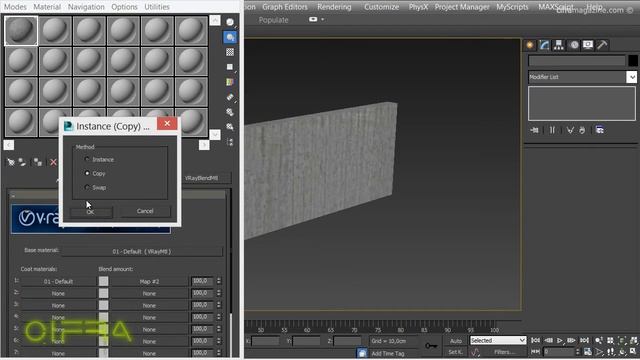Click coat material 1 button 01 - Default
This screenshot has height=360, width=640.
(58, 281)
